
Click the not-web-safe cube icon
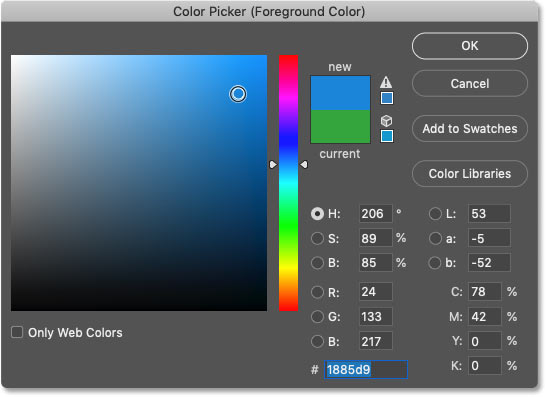point(386,121)
